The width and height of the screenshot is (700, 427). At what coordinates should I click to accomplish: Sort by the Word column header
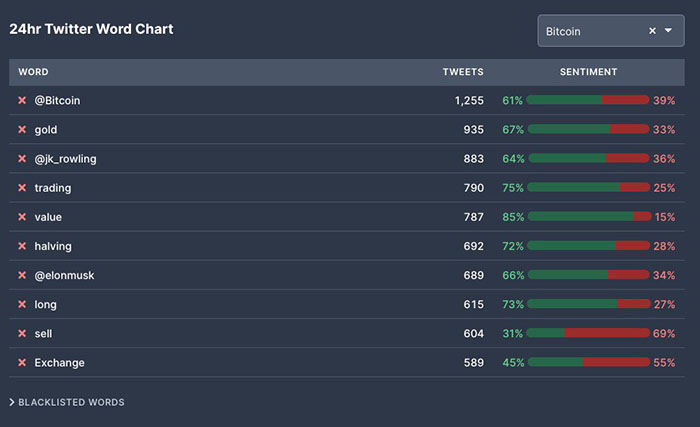[x=33, y=72]
